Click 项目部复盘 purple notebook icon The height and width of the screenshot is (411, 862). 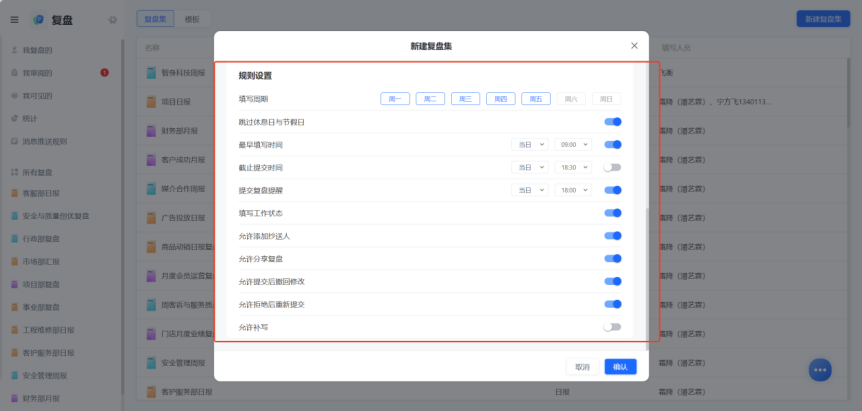[15, 284]
